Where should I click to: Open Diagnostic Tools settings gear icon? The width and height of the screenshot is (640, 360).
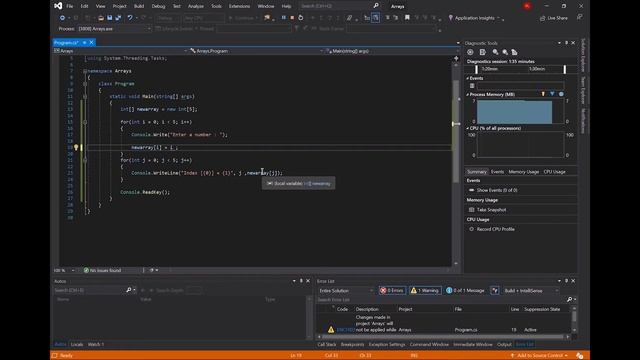470,52
